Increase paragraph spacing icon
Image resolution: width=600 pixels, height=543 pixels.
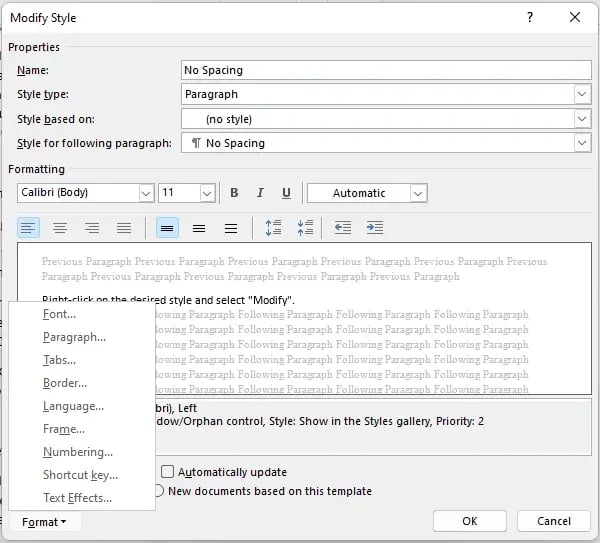[x=273, y=228]
